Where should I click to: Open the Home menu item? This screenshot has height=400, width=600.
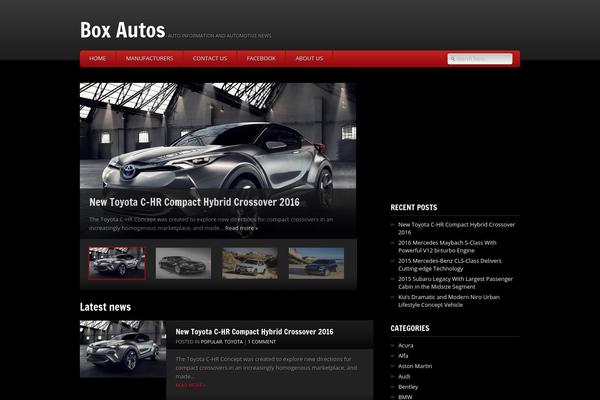tap(98, 59)
